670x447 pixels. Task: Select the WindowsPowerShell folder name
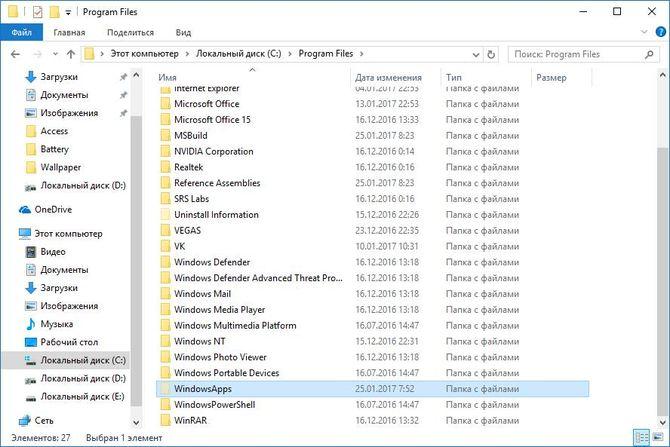pos(215,405)
